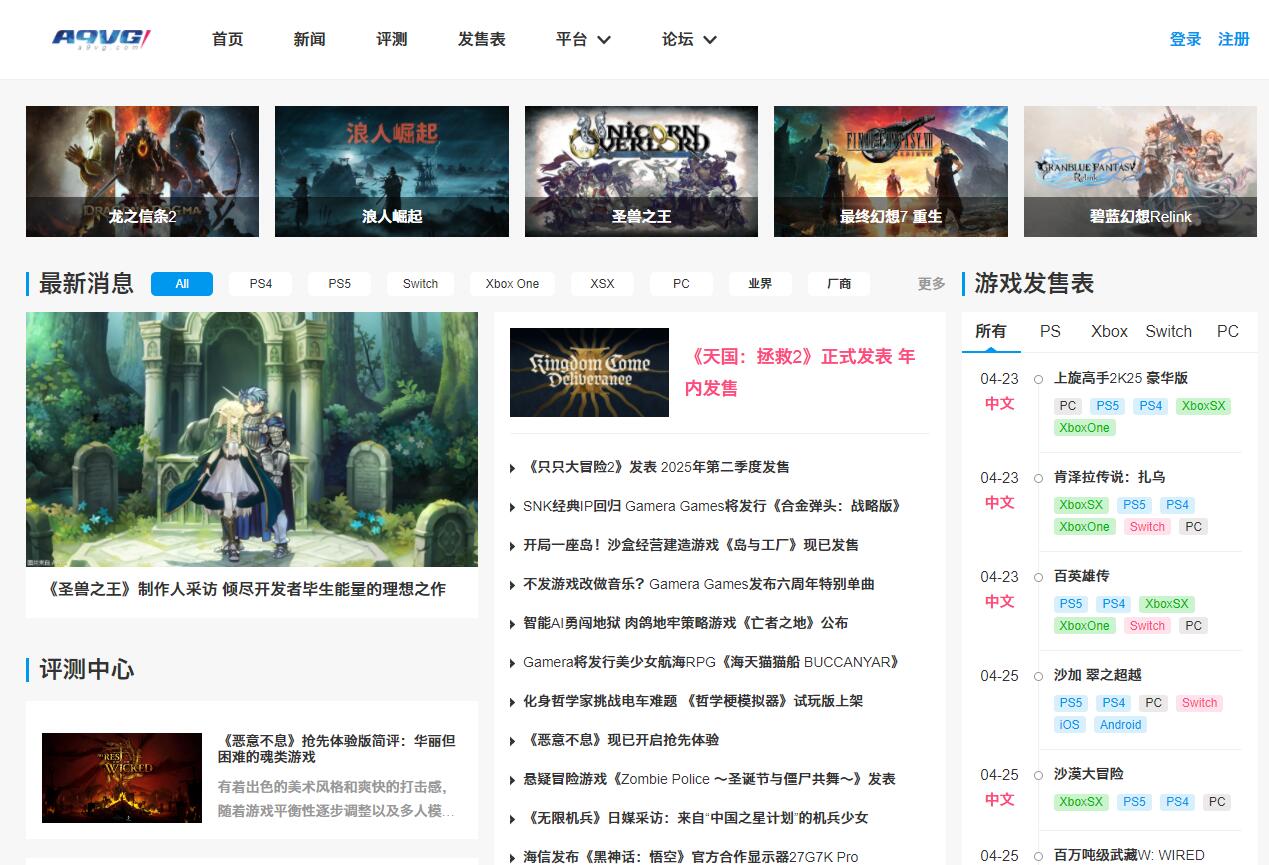Select the All news filter
Screen dimensions: 1269x865
(182, 284)
